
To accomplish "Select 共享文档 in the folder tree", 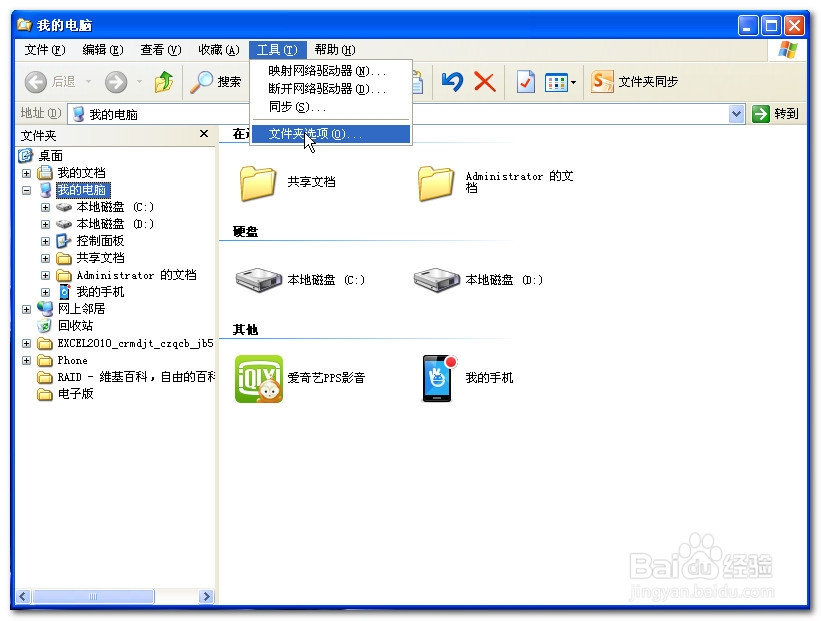I will tap(100, 258).
